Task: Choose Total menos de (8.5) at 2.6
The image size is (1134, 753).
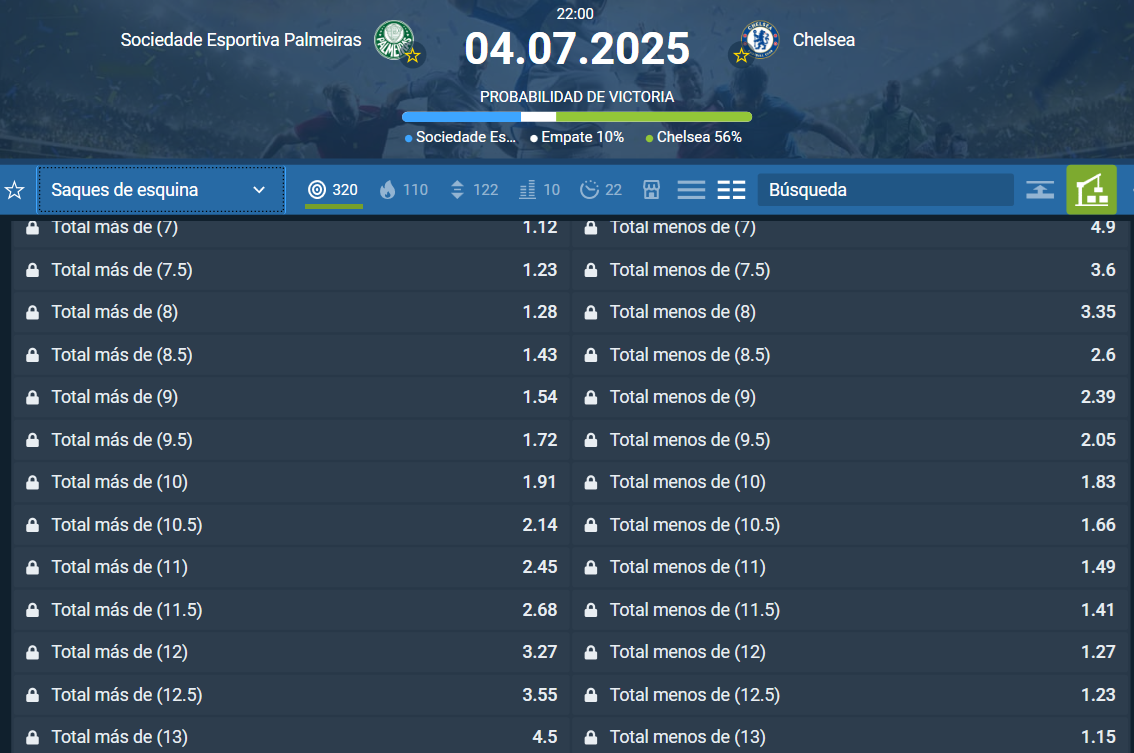Action: (x=850, y=355)
